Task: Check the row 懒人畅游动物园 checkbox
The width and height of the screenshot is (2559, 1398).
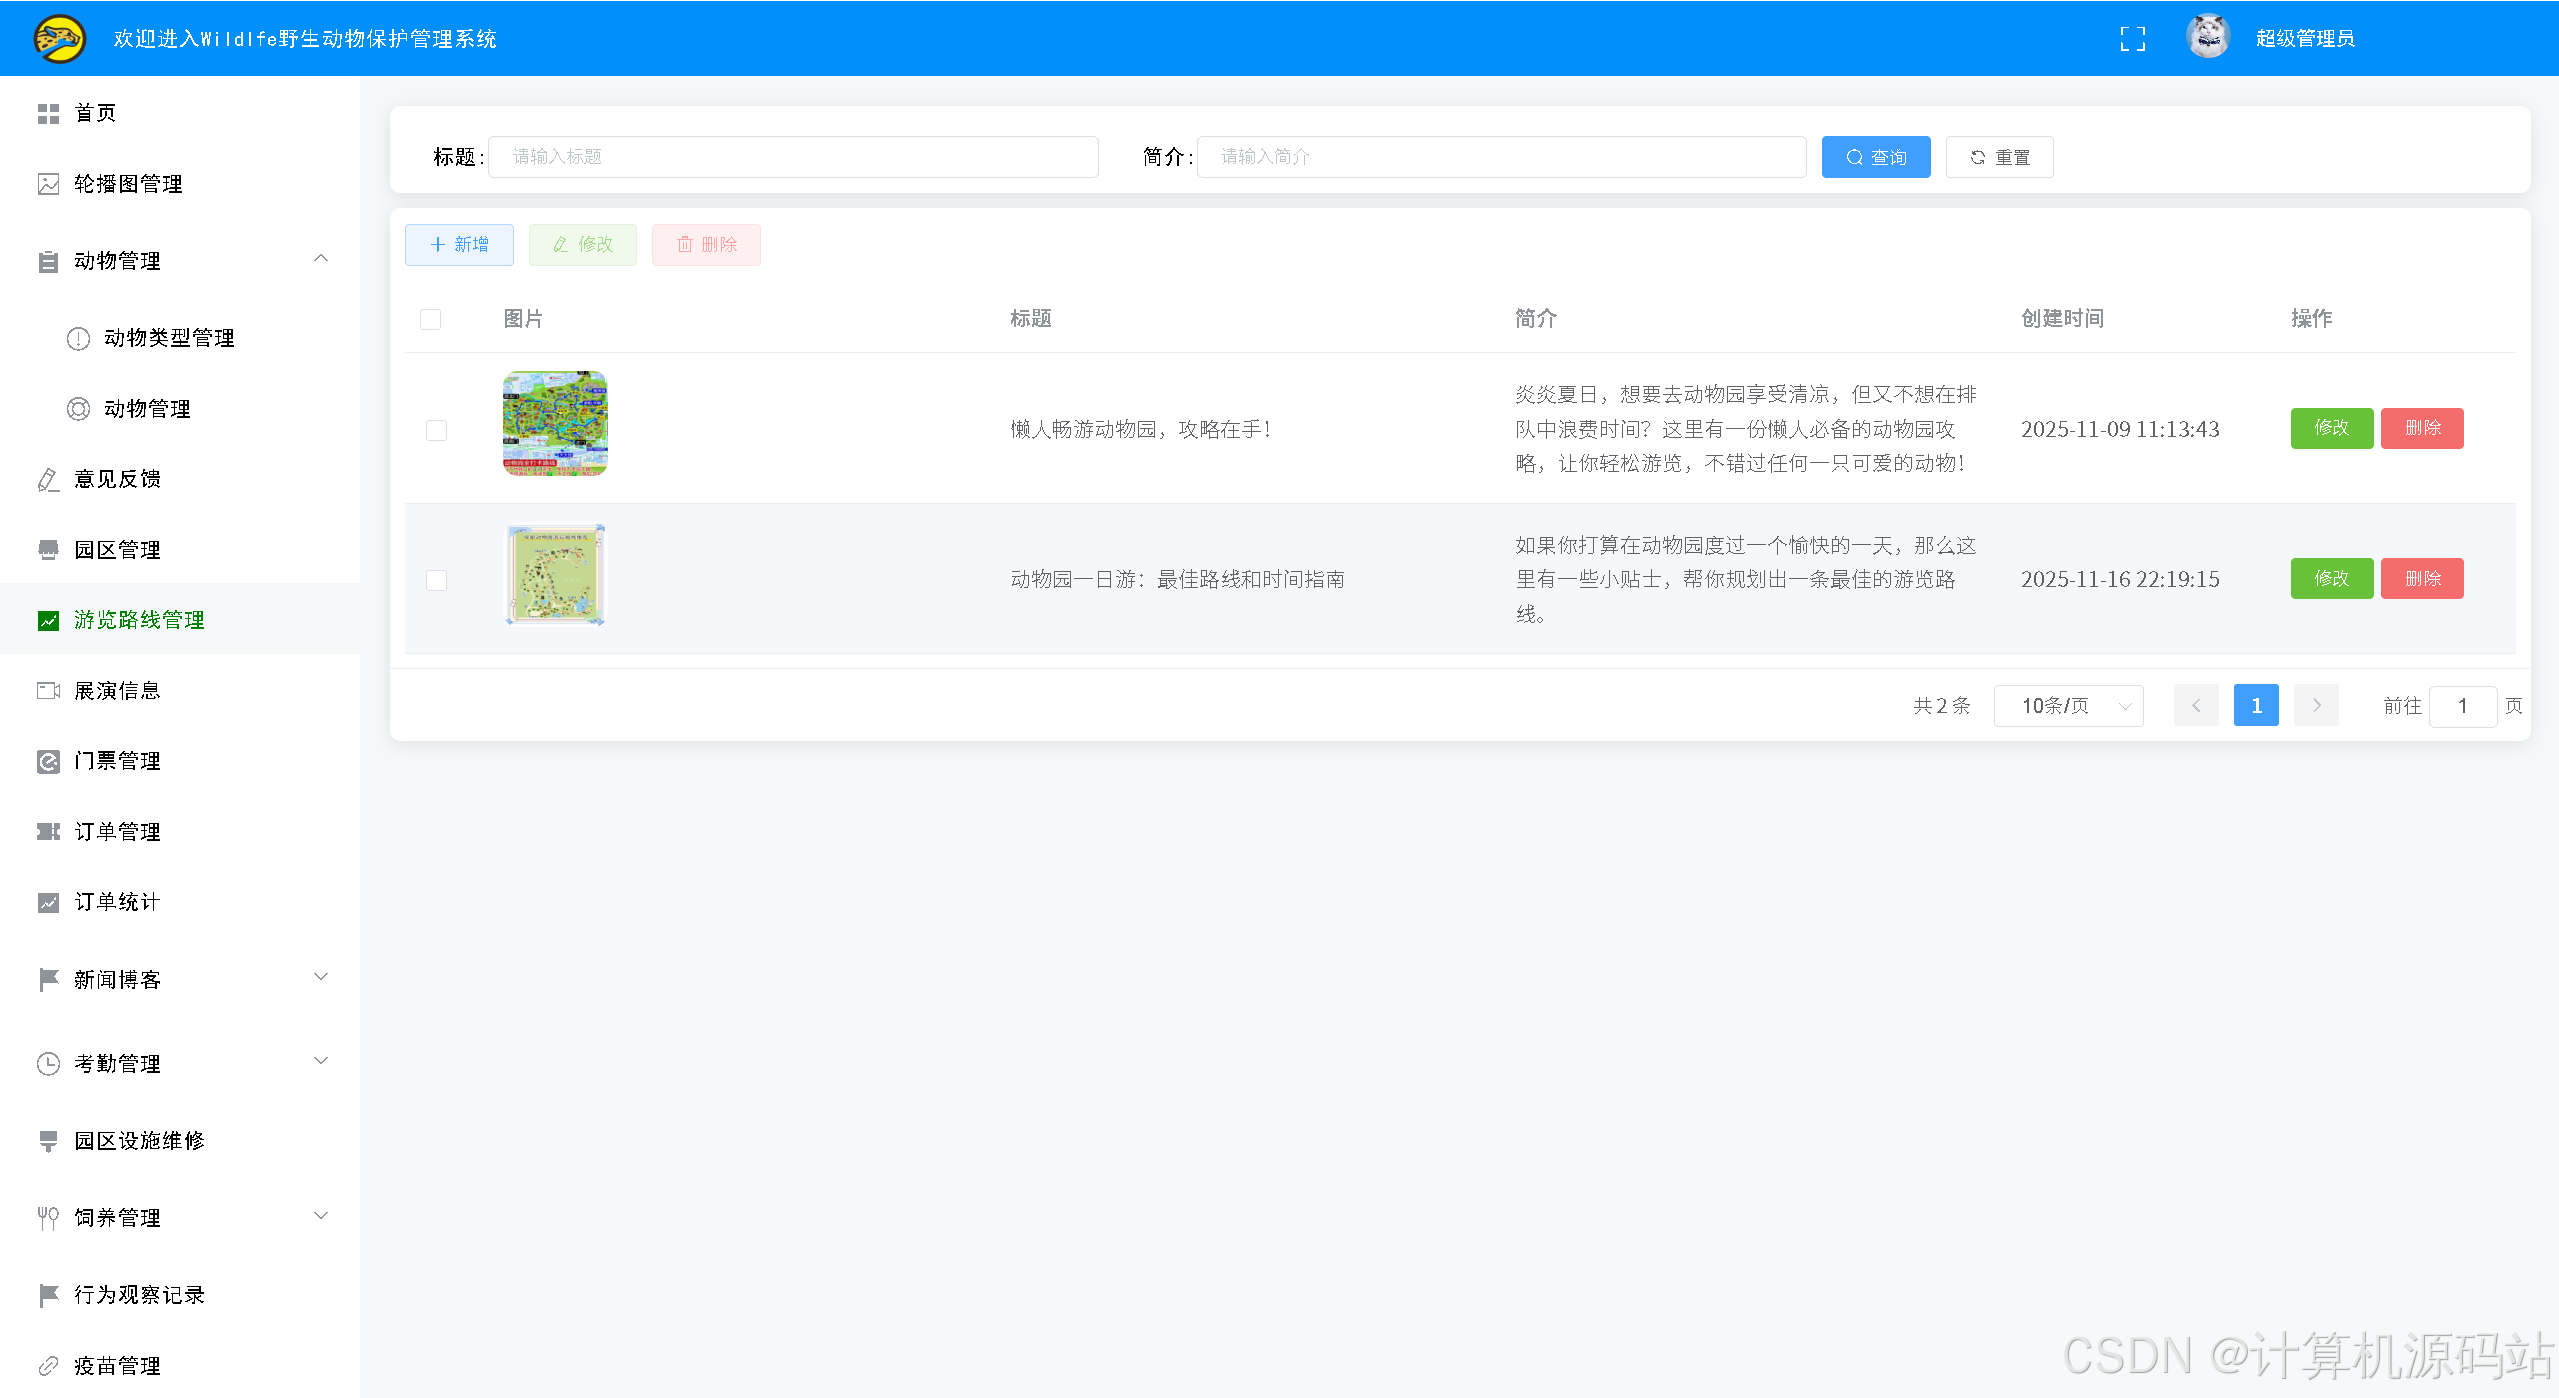Action: pos(436,430)
